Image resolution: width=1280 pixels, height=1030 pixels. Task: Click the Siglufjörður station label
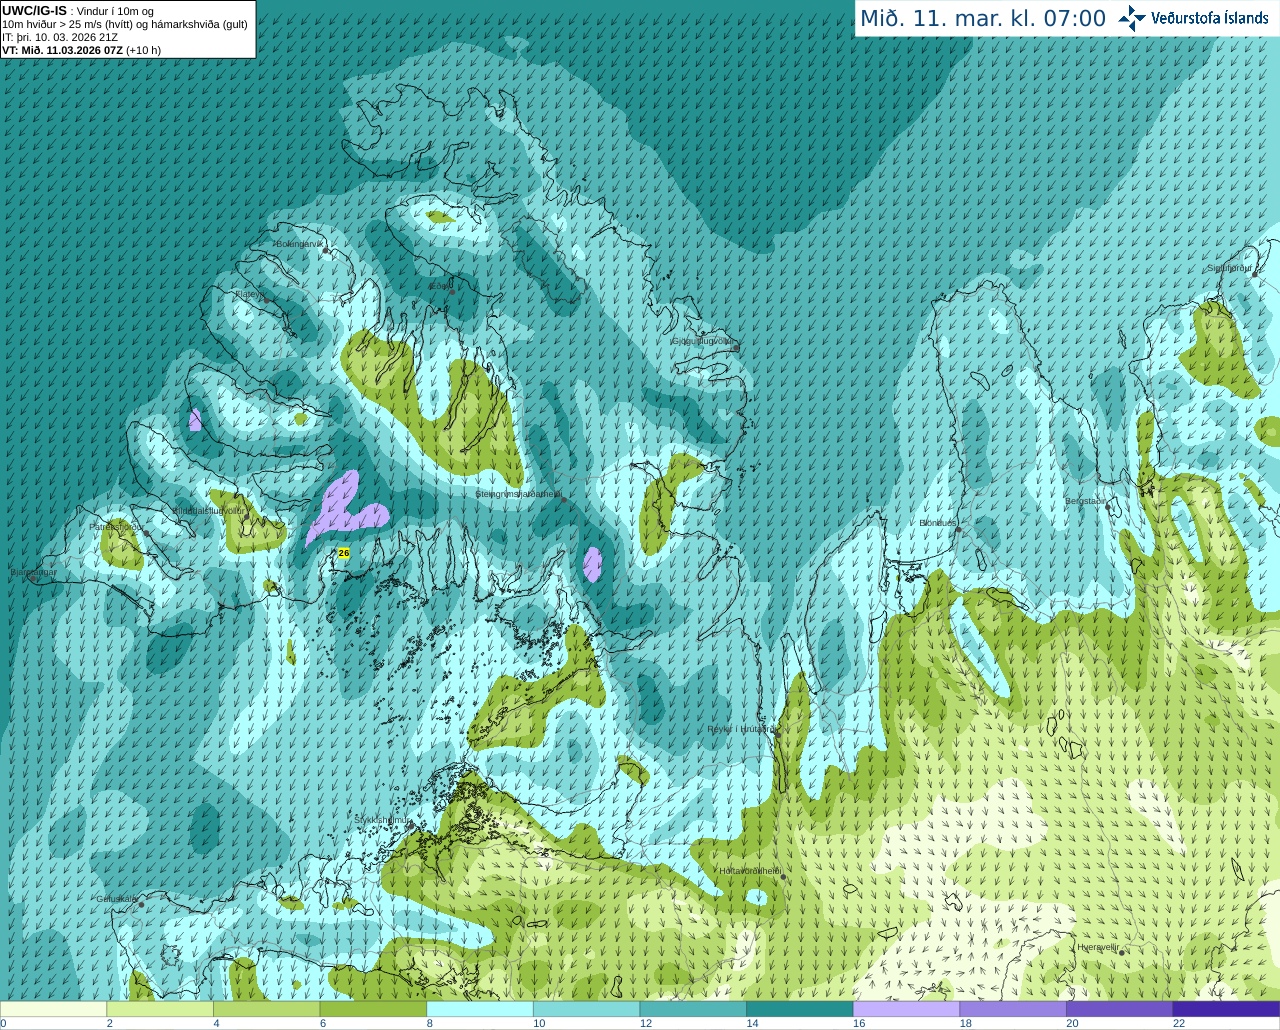[x=1229, y=268]
